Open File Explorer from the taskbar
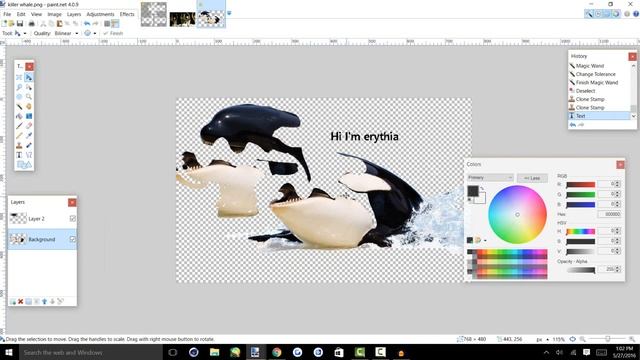Screen dimensions: 640x360 [x=214, y=352]
